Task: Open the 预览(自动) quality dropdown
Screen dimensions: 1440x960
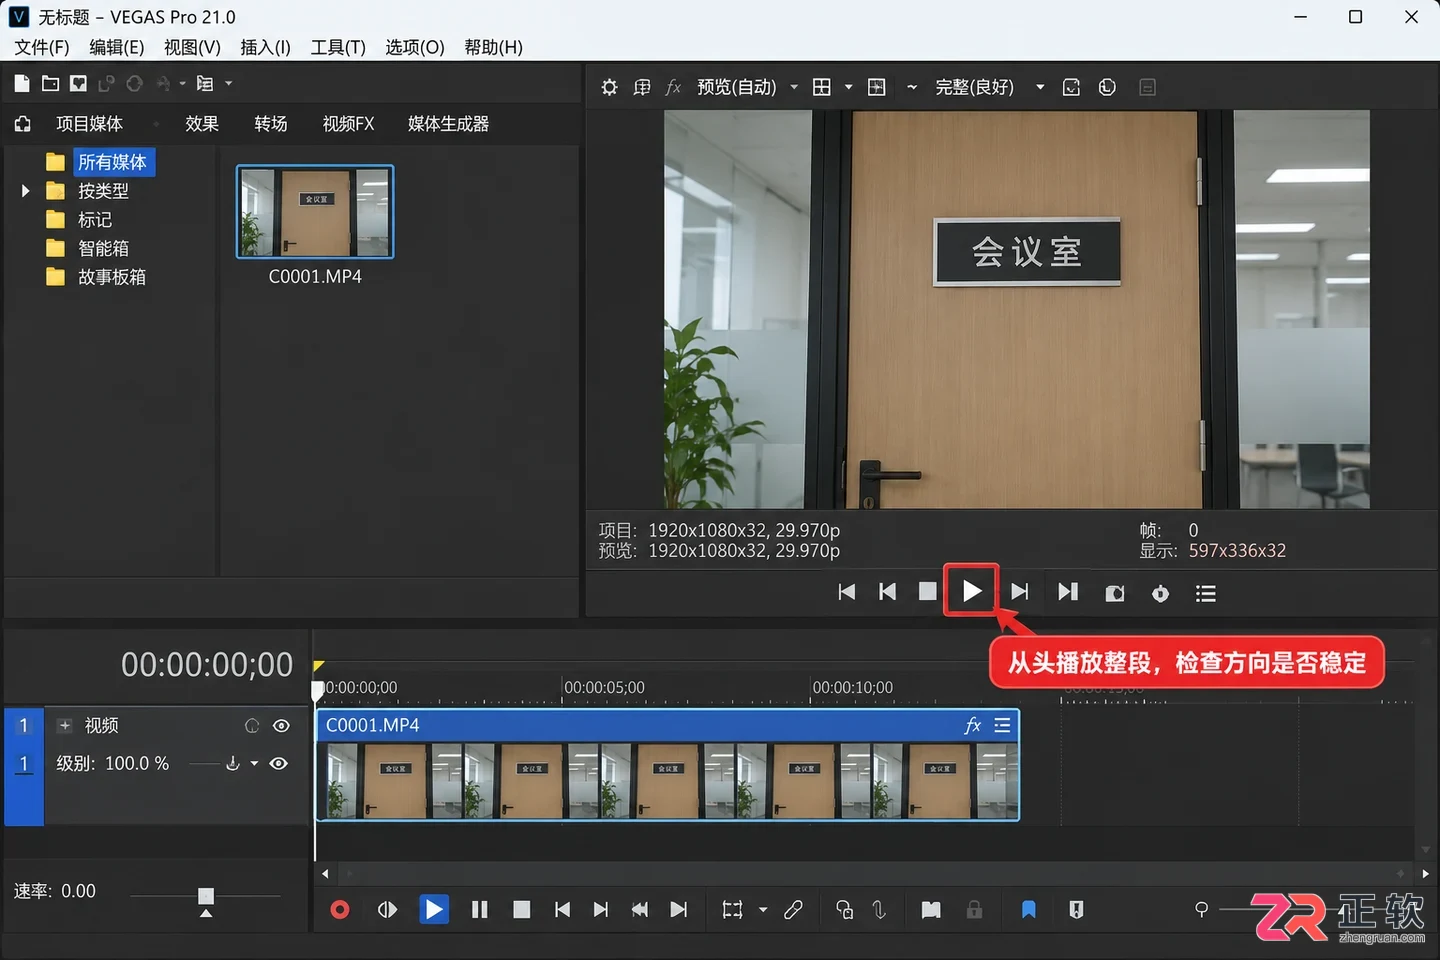Action: 794,87
